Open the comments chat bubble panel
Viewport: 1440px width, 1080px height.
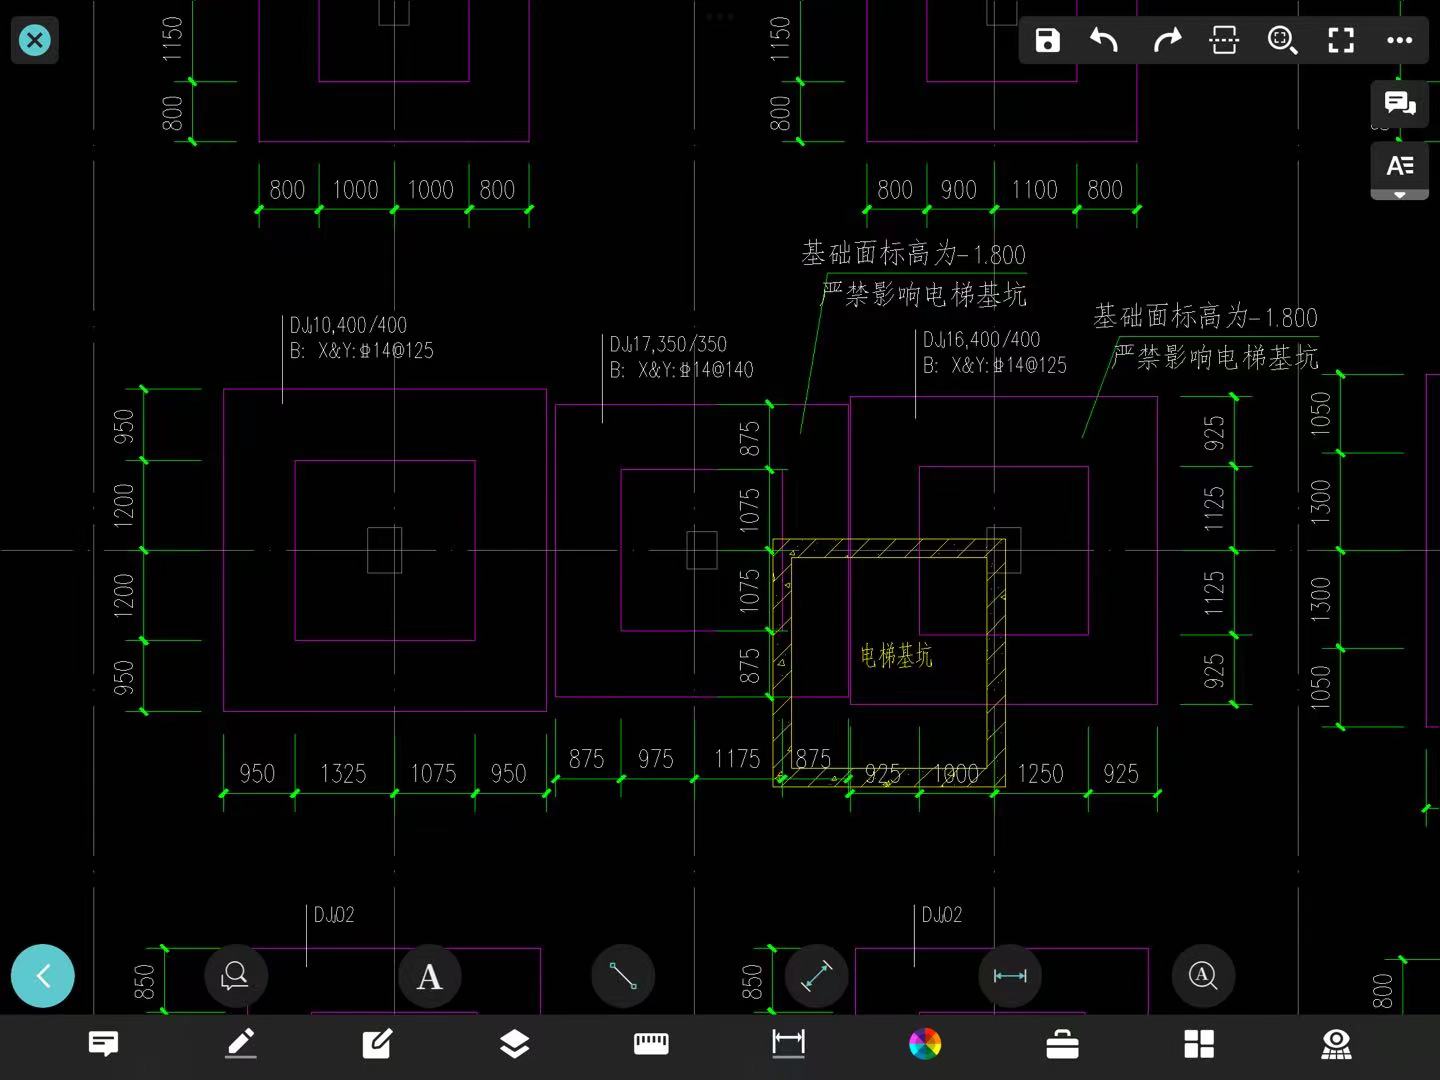1399,103
